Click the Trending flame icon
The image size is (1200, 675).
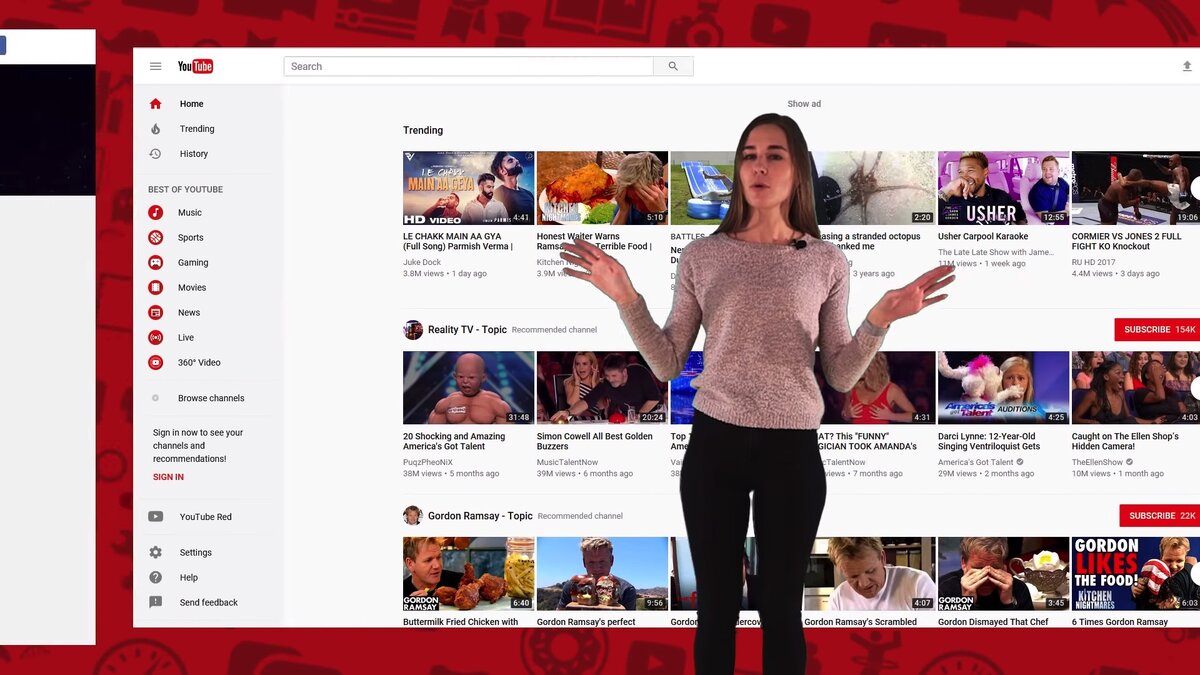[x=155, y=129]
